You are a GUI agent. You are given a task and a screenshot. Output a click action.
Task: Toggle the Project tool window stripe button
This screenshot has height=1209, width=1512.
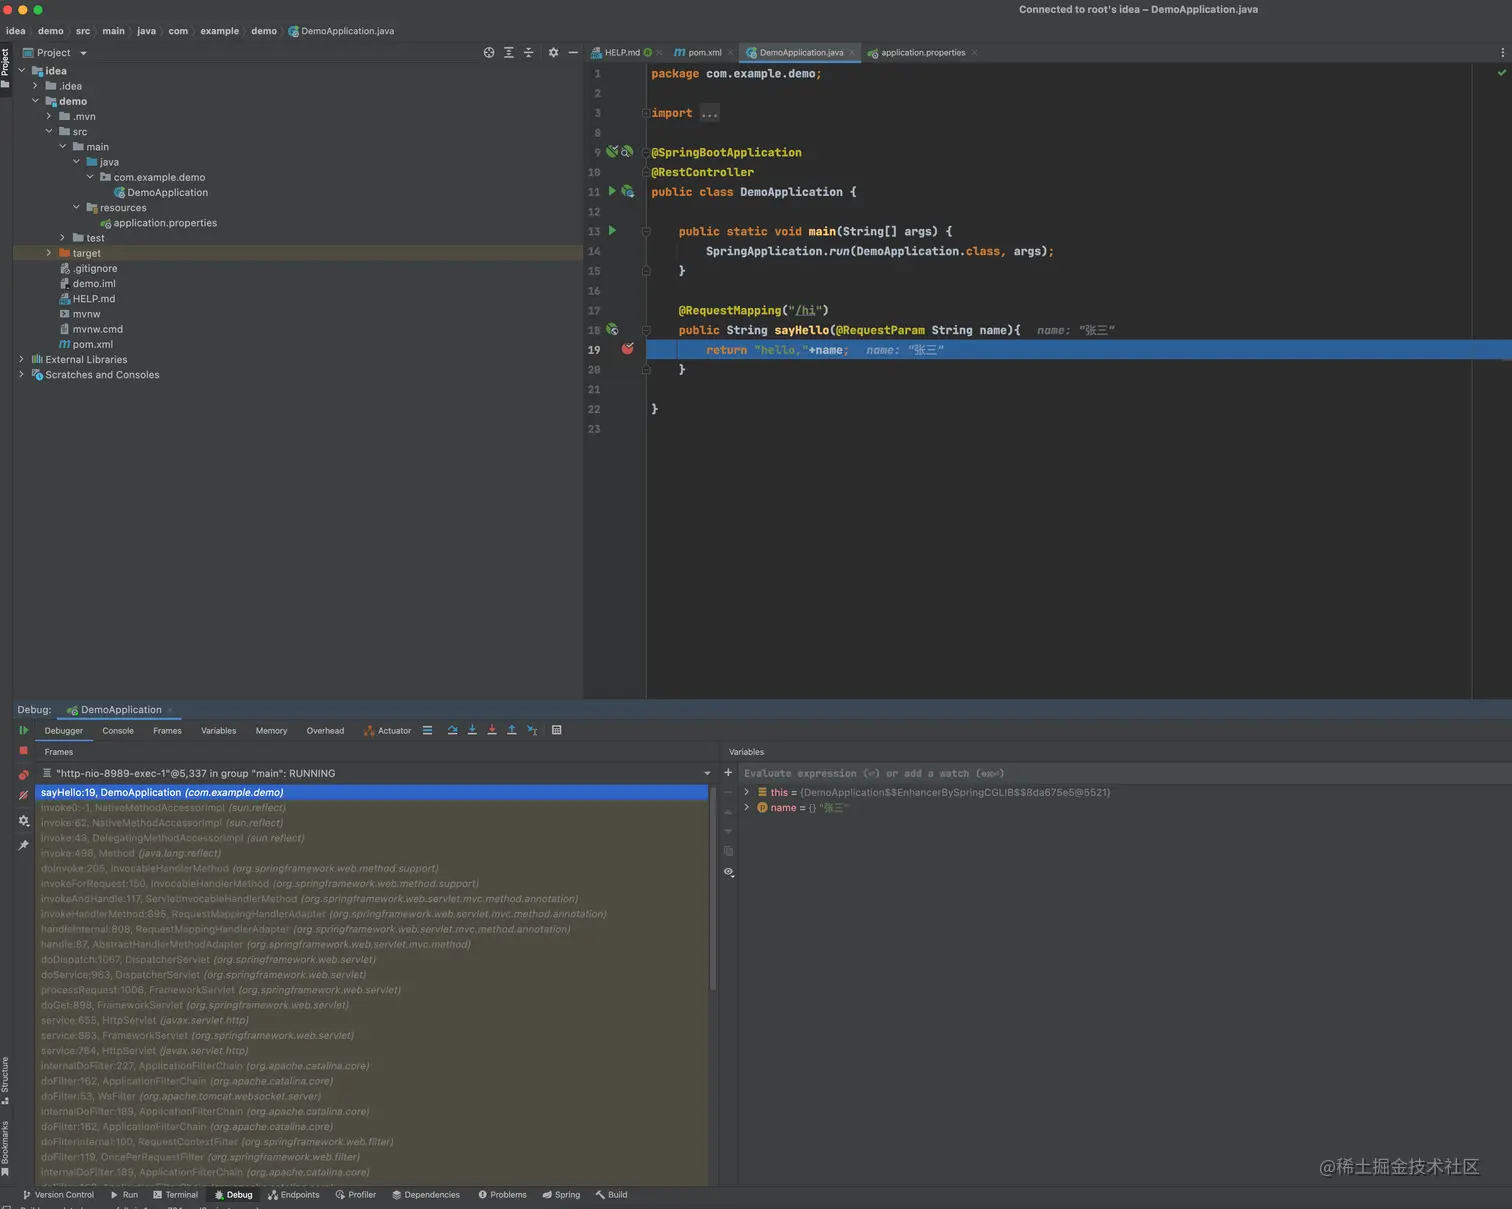pos(5,68)
